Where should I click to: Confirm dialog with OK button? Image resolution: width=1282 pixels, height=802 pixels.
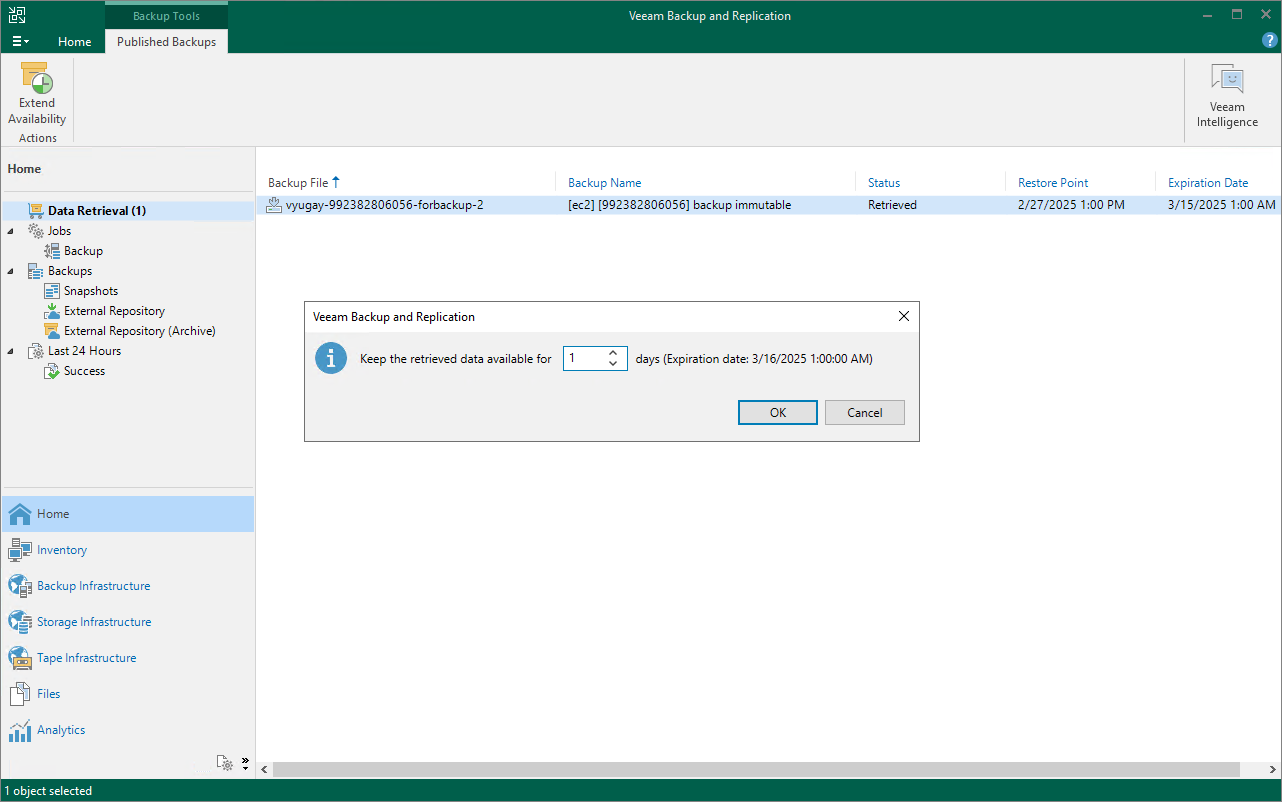click(778, 413)
